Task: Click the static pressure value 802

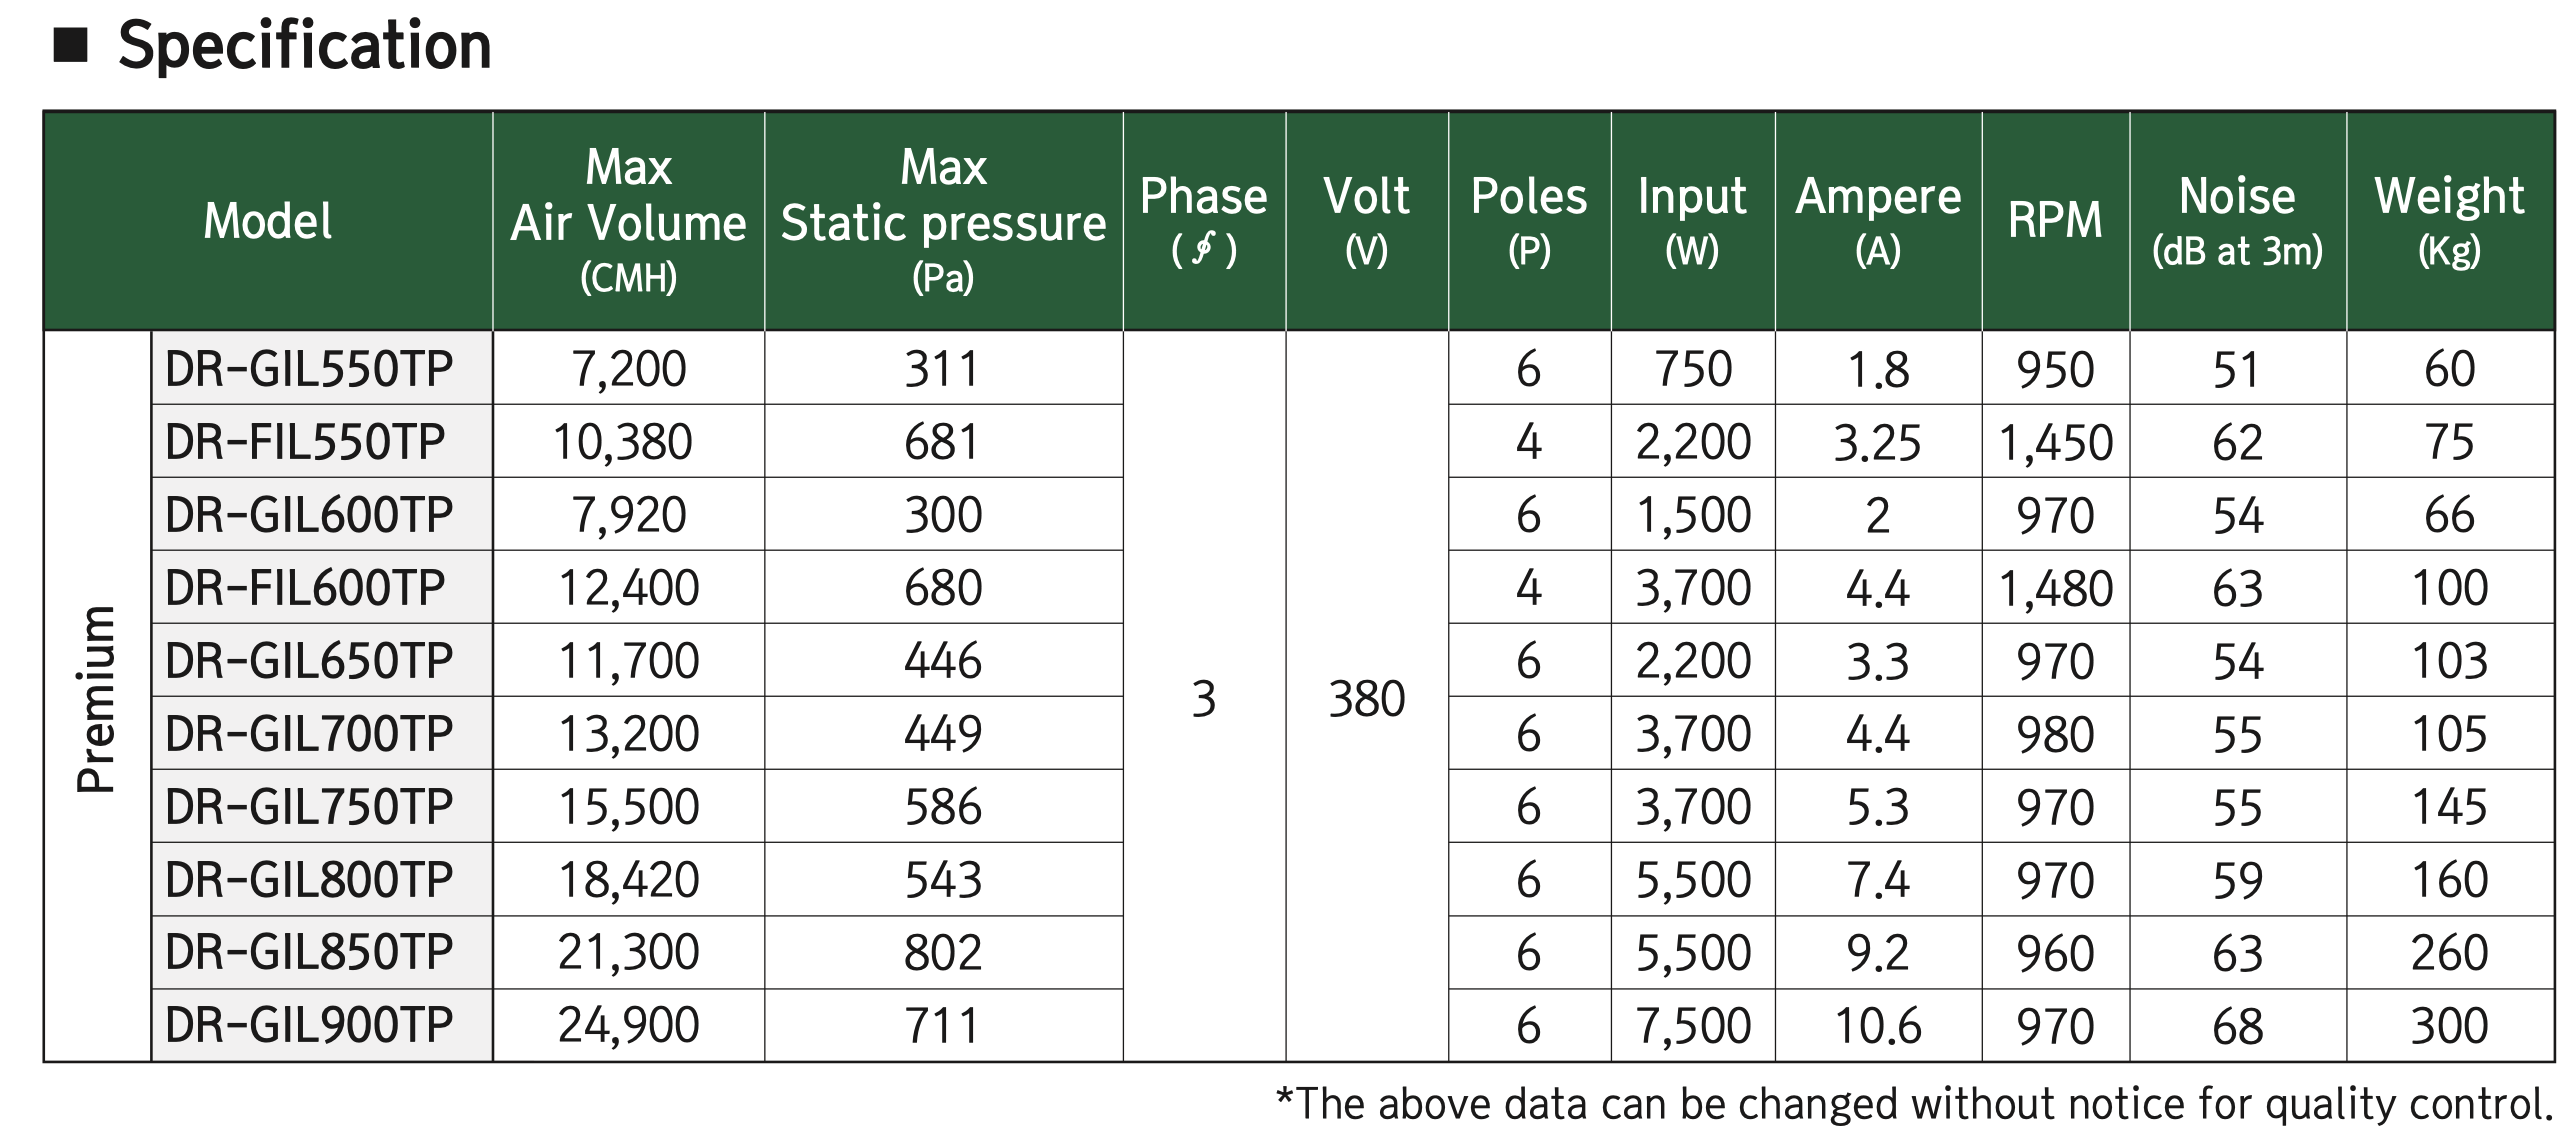Action: point(944,952)
